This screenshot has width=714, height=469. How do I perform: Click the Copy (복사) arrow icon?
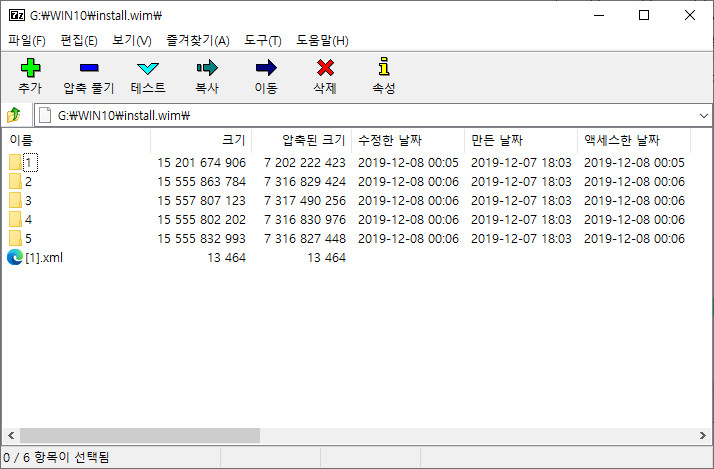(x=207, y=68)
